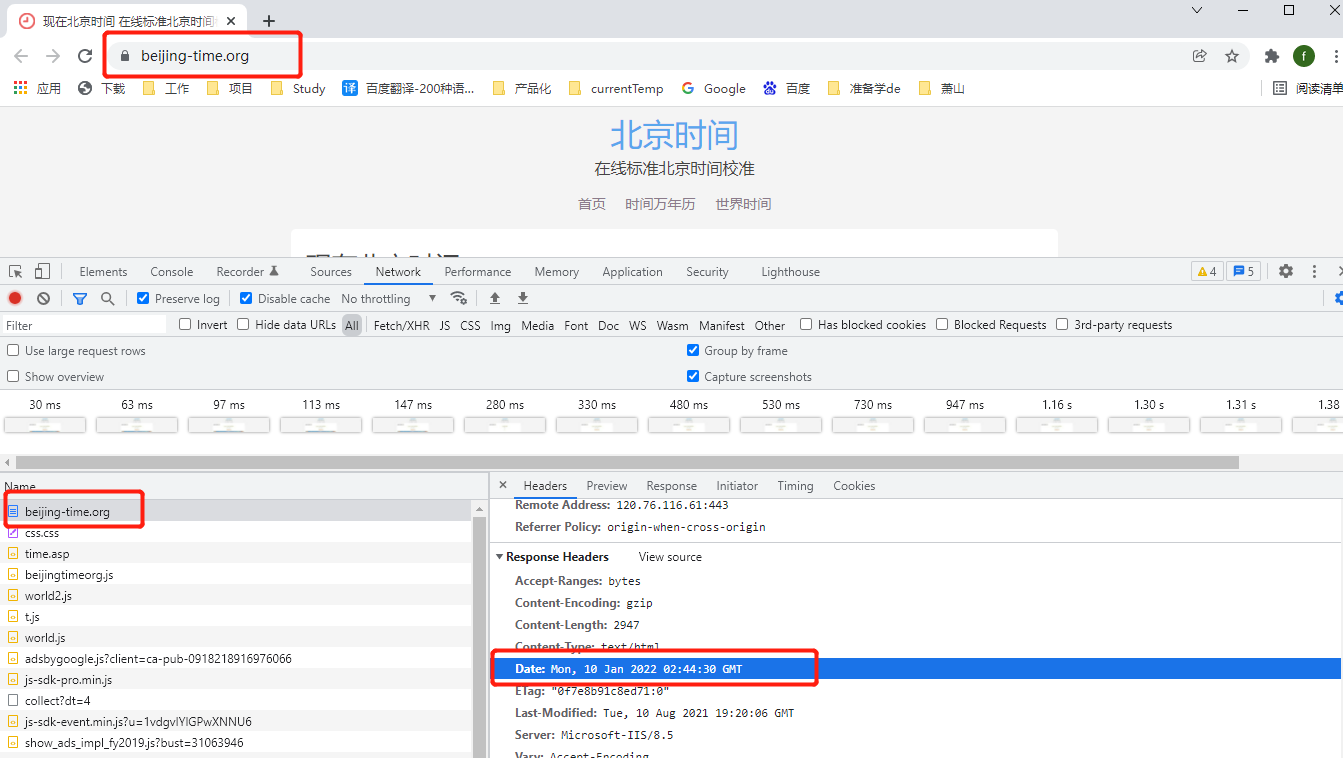Click the browser forward arrow

tap(53, 56)
